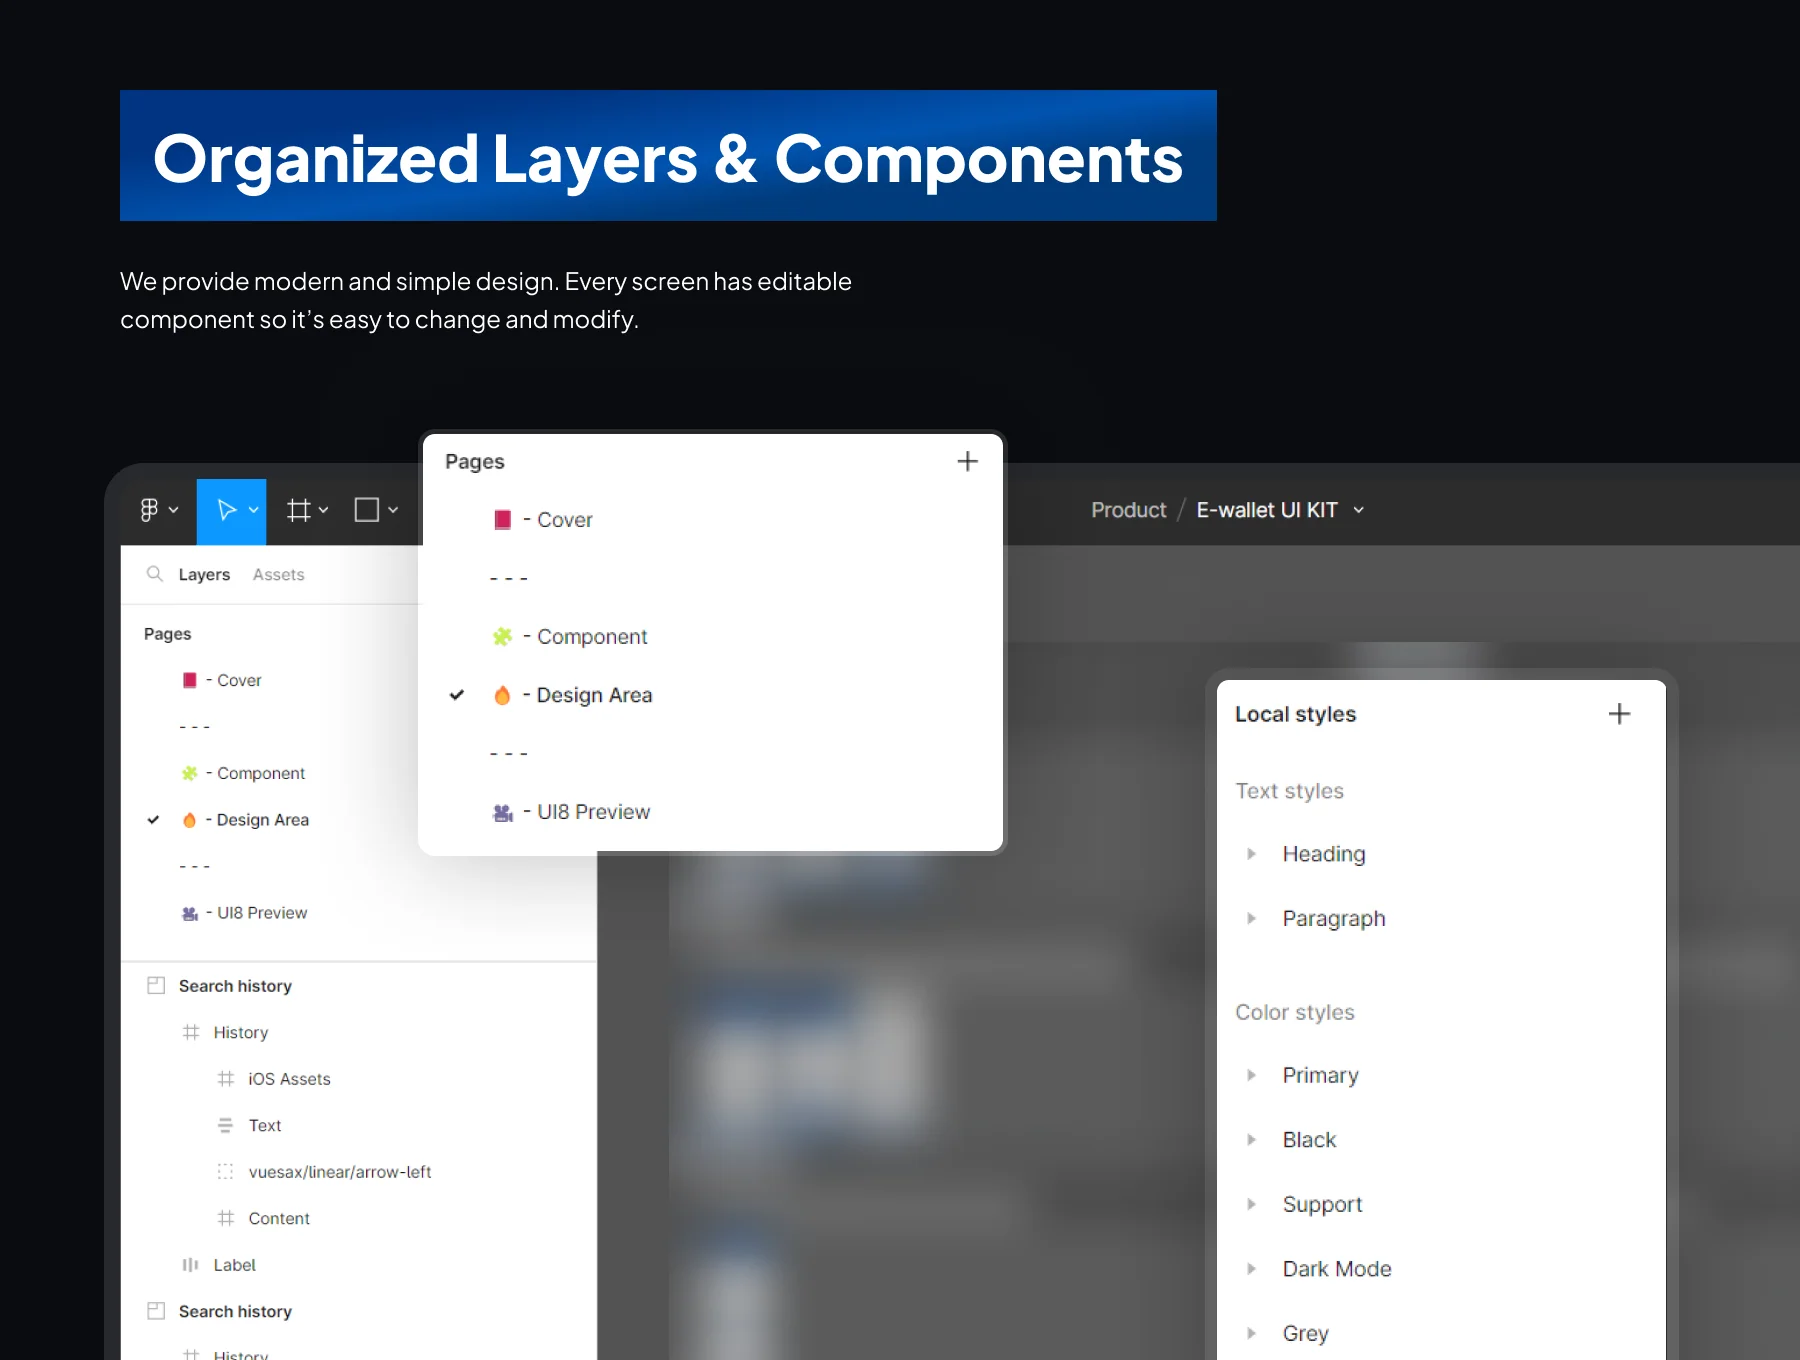Screen dimensions: 1800x1360
Task: Click Label auto-layout icon
Action: (x=191, y=1265)
